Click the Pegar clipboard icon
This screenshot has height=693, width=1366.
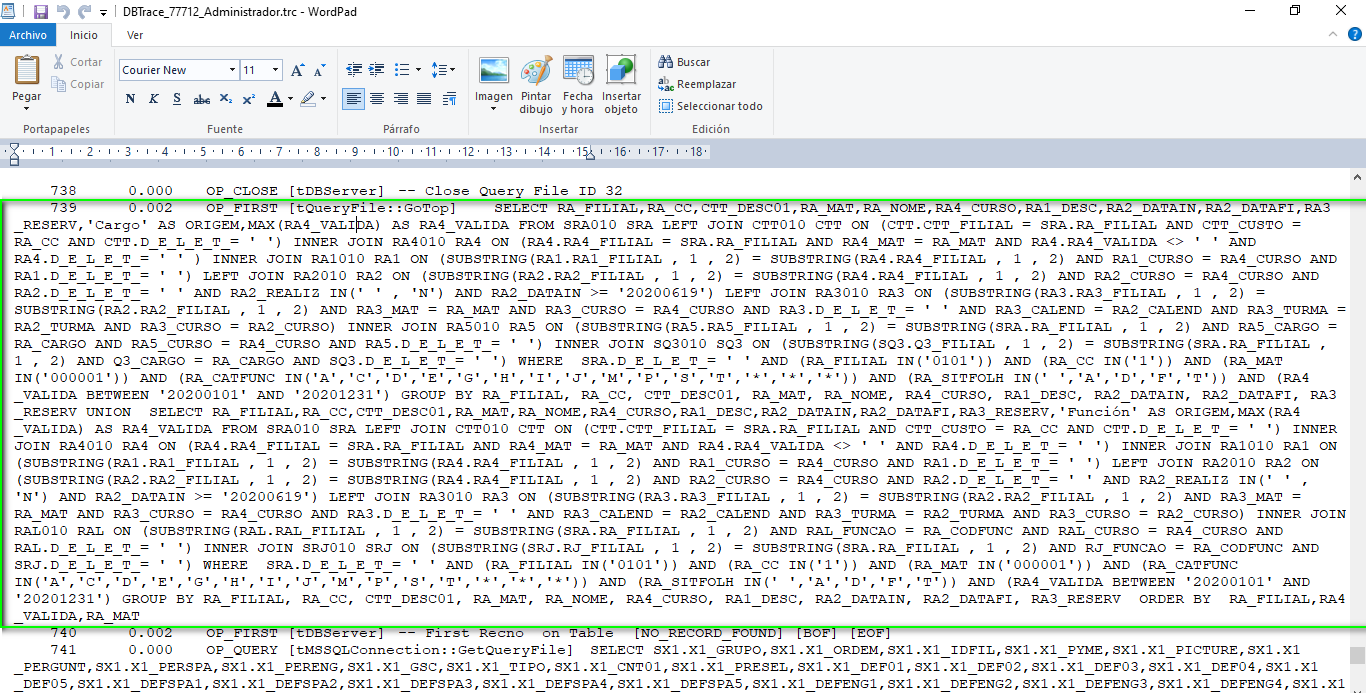point(27,70)
